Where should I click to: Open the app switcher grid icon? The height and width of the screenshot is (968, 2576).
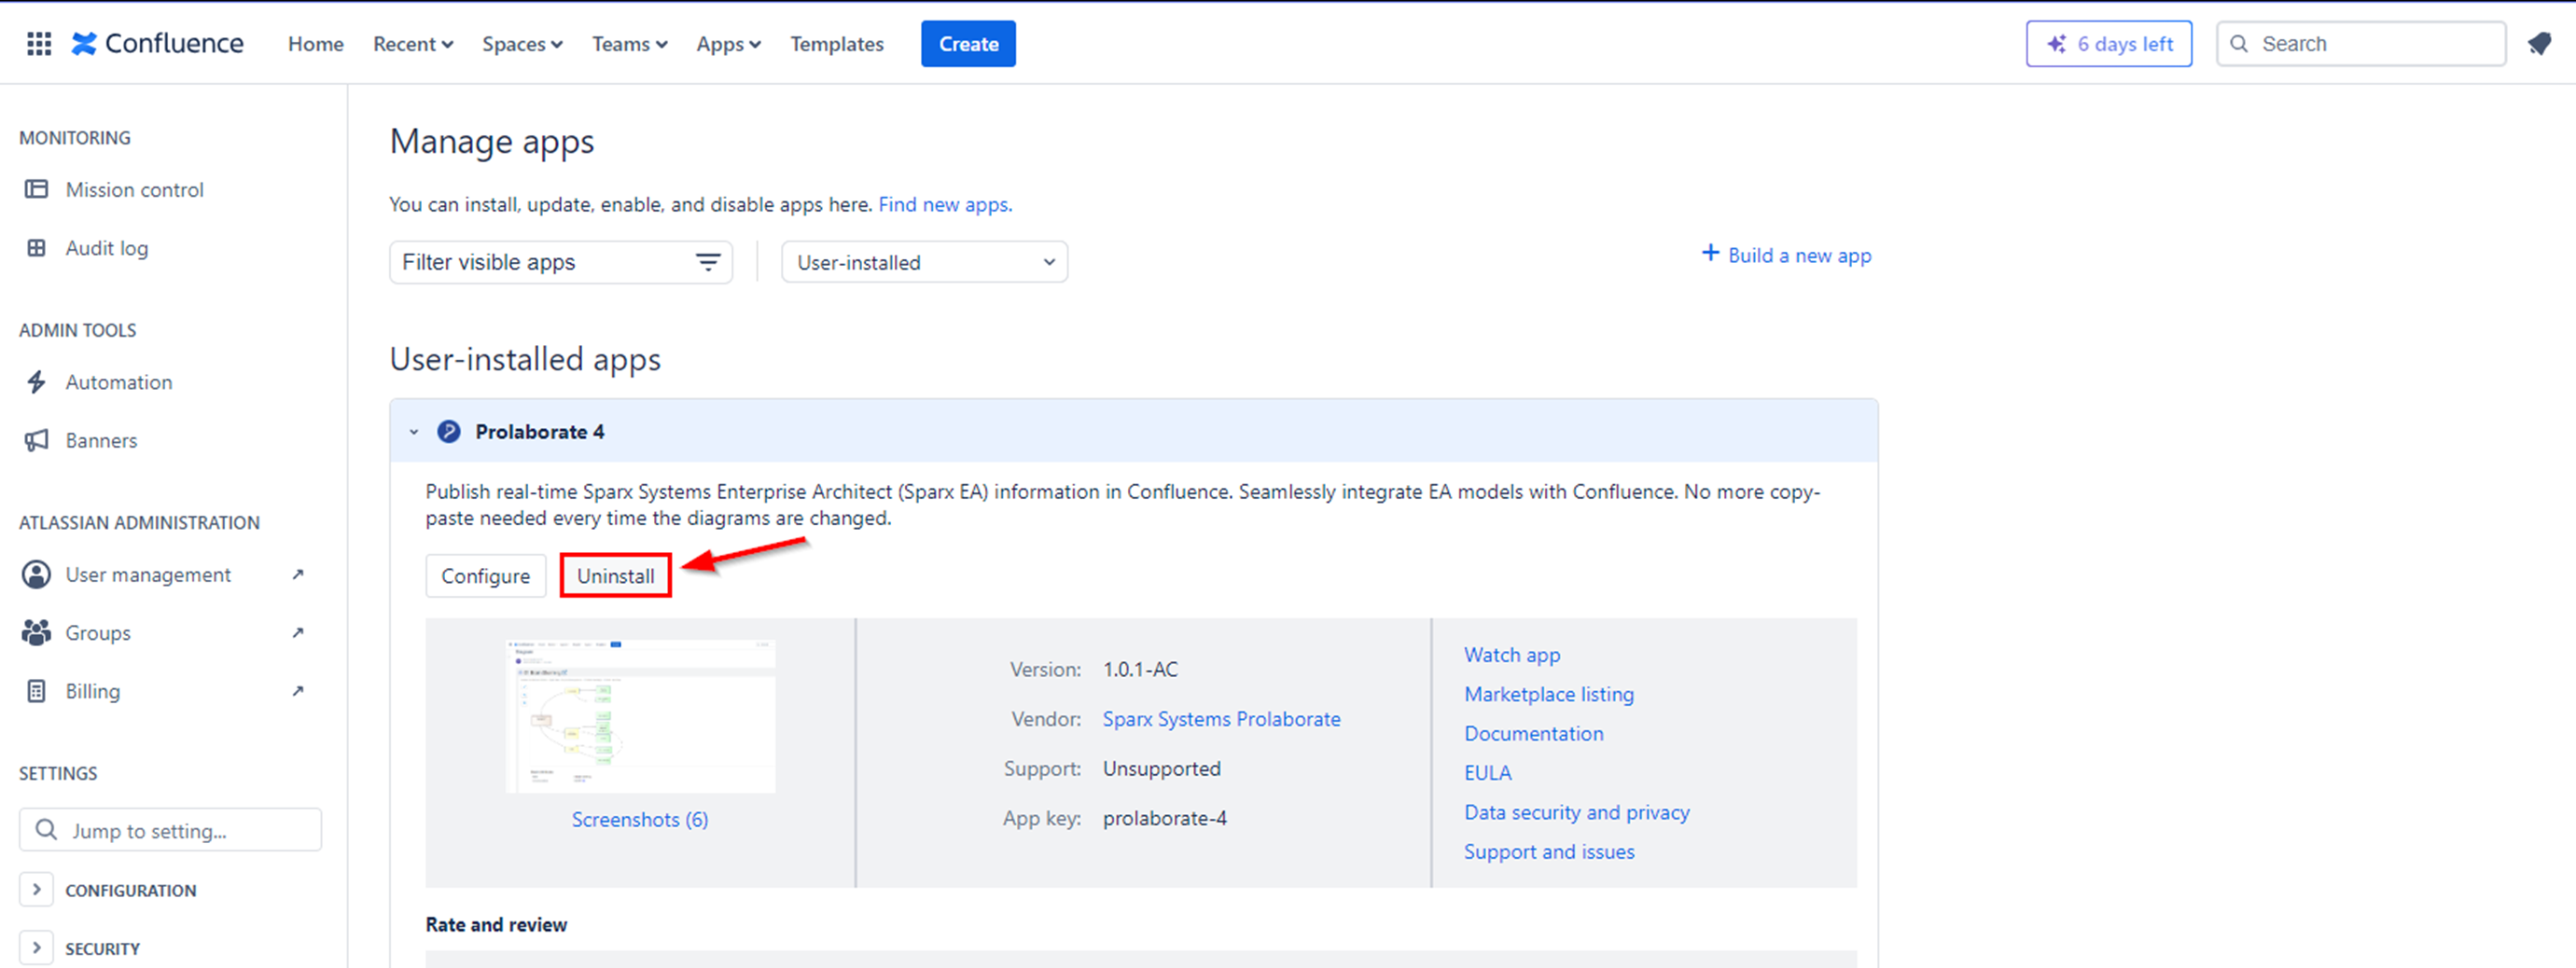pyautogui.click(x=39, y=44)
